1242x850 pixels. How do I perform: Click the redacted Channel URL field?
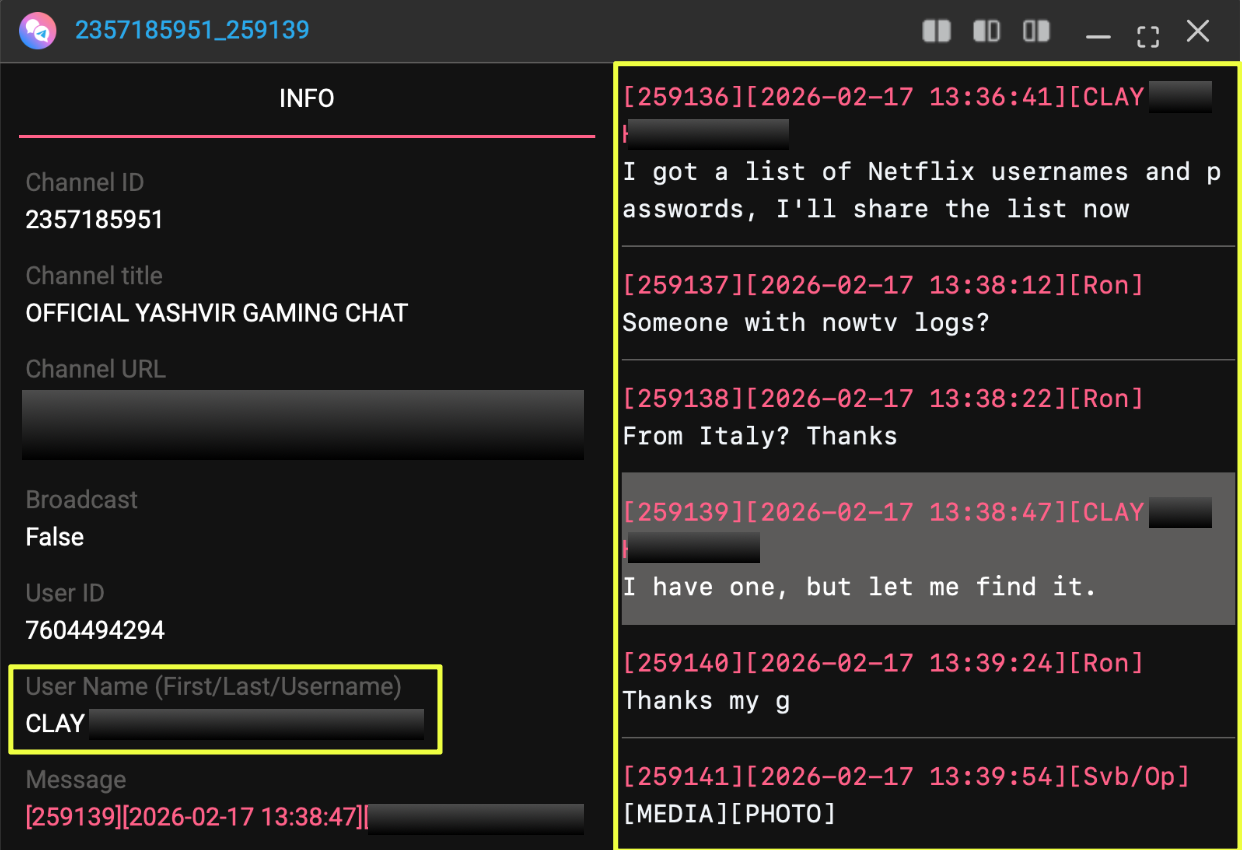(x=303, y=425)
